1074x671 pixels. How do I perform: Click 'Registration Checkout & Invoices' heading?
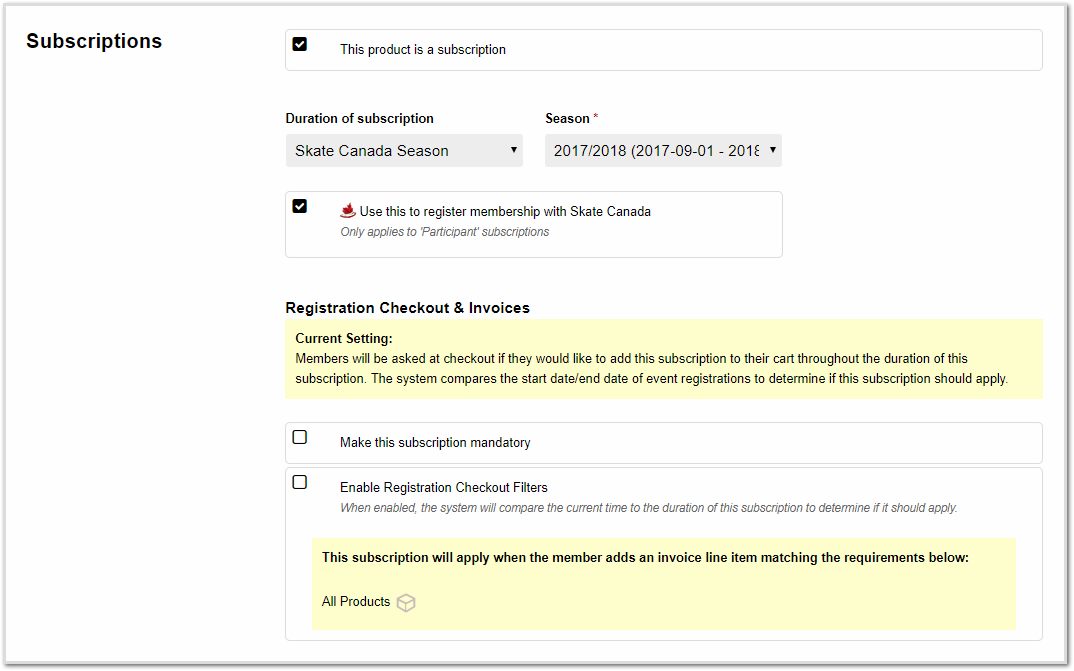(408, 308)
